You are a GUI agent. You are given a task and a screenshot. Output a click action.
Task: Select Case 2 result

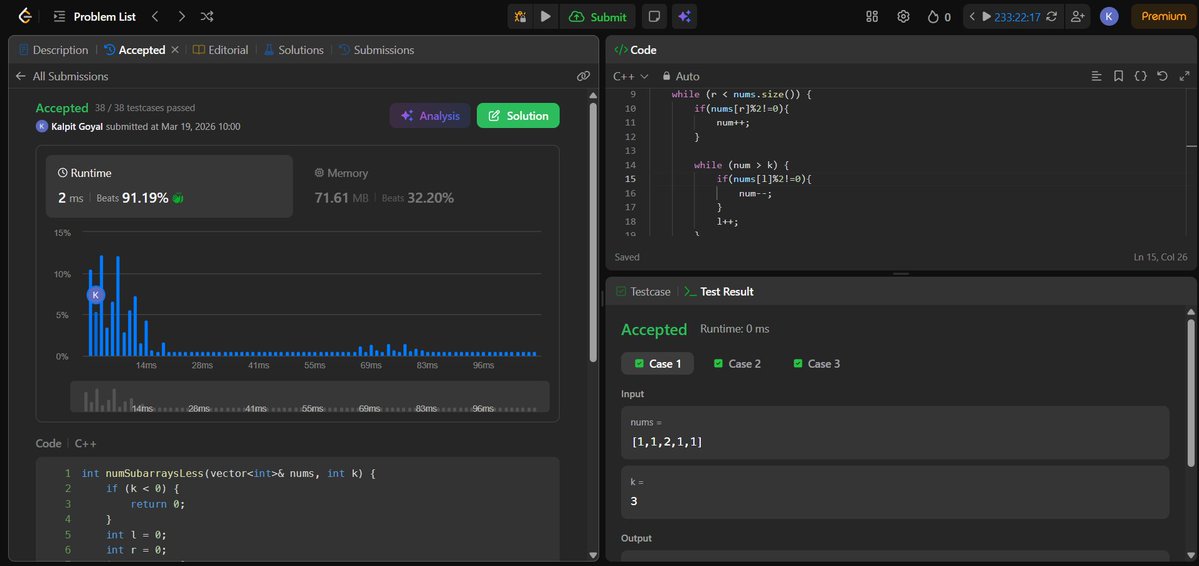click(x=737, y=363)
